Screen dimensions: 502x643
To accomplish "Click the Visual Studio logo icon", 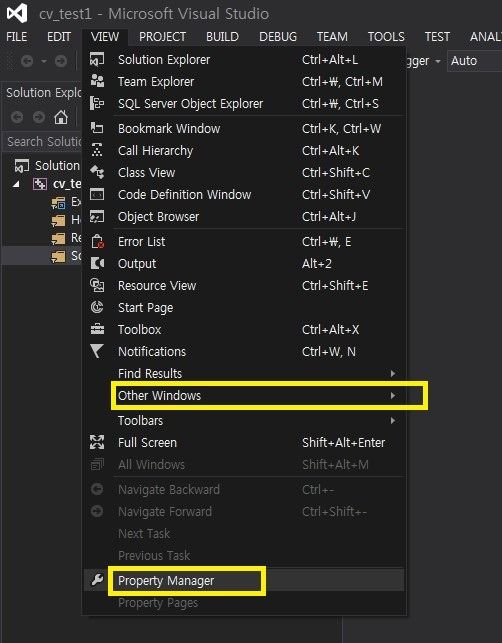I will tap(17, 13).
